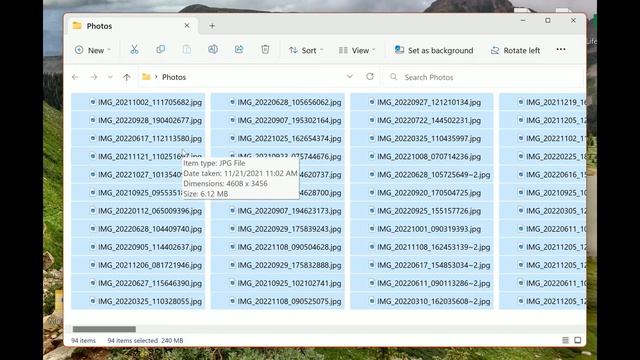Select IMG_20221025_162654374.jpg
The width and height of the screenshot is (640, 360).
click(278, 138)
